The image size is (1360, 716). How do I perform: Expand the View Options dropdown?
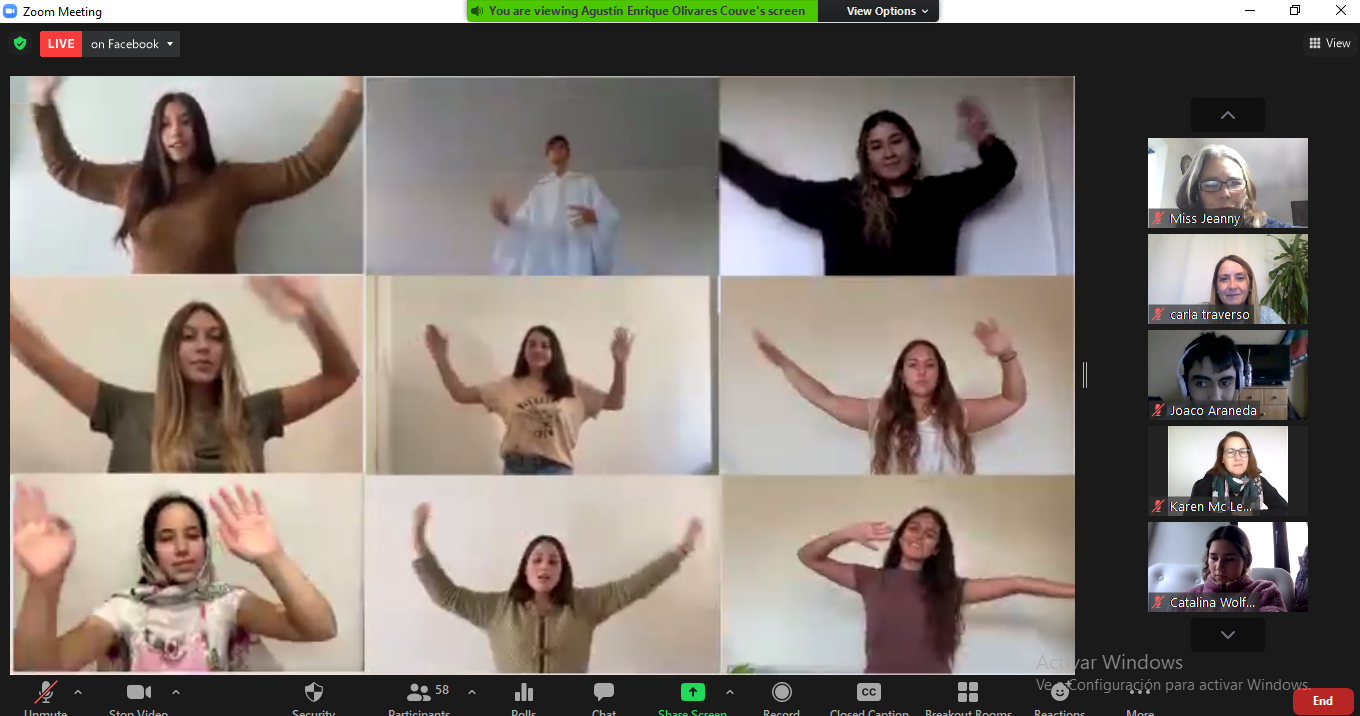click(x=887, y=11)
